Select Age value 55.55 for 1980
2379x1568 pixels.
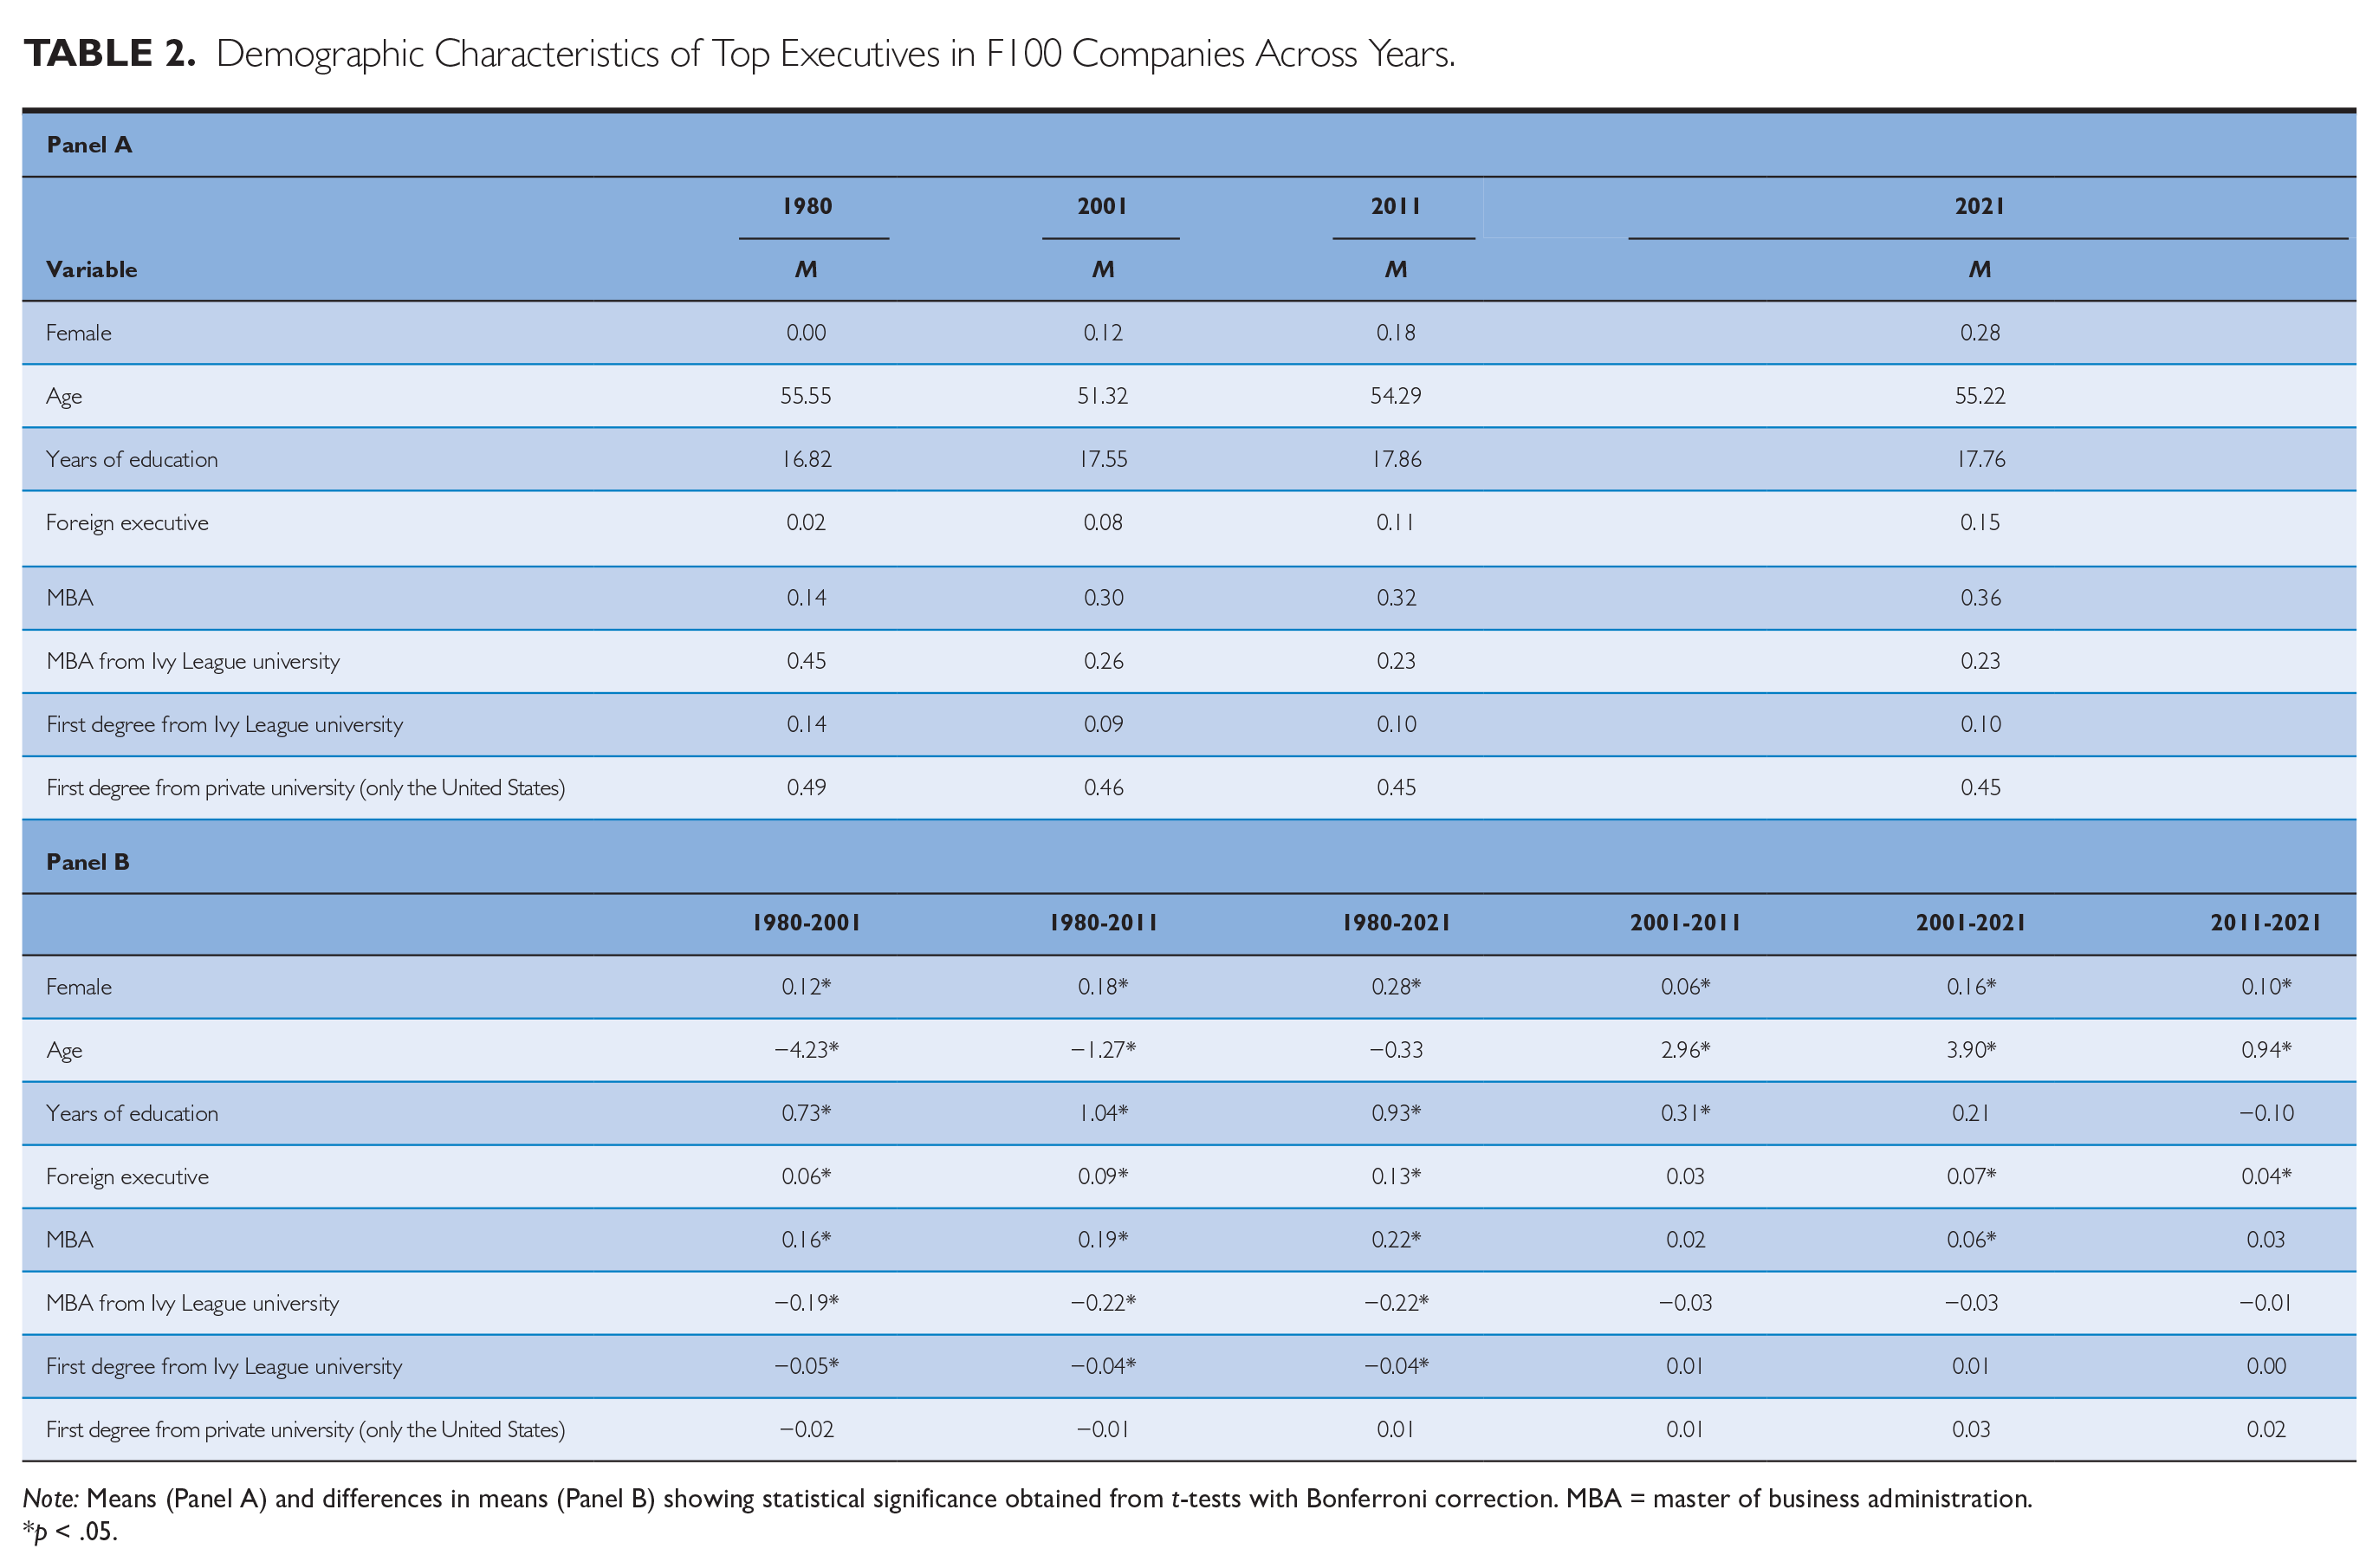click(805, 396)
